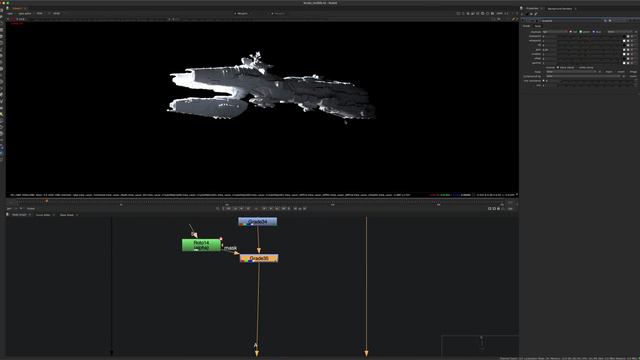Click the whitepoint color swatch

pos(624,41)
